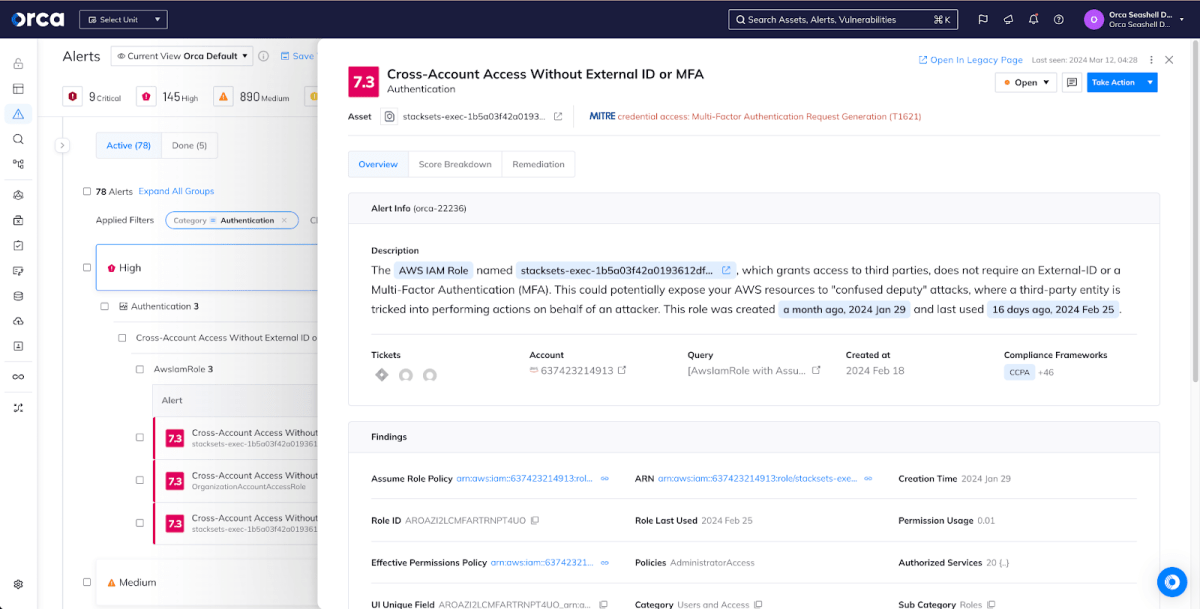
Task: Open the magnifier discovery icon in sidebar
Action: click(x=18, y=139)
